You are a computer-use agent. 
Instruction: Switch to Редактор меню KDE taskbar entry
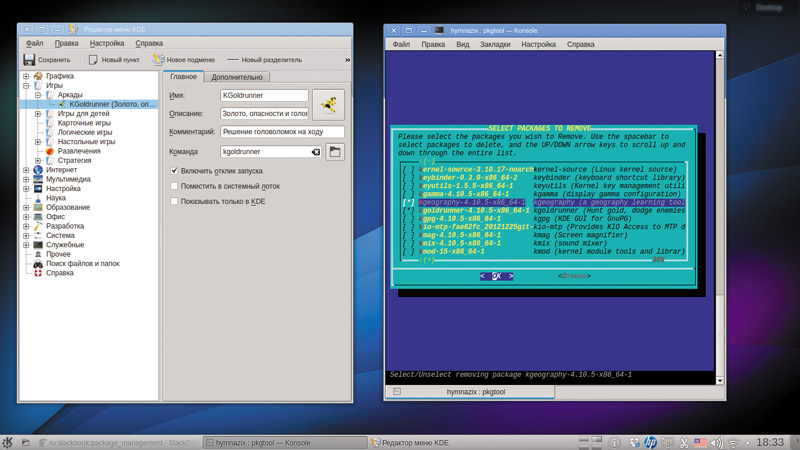pos(410,442)
